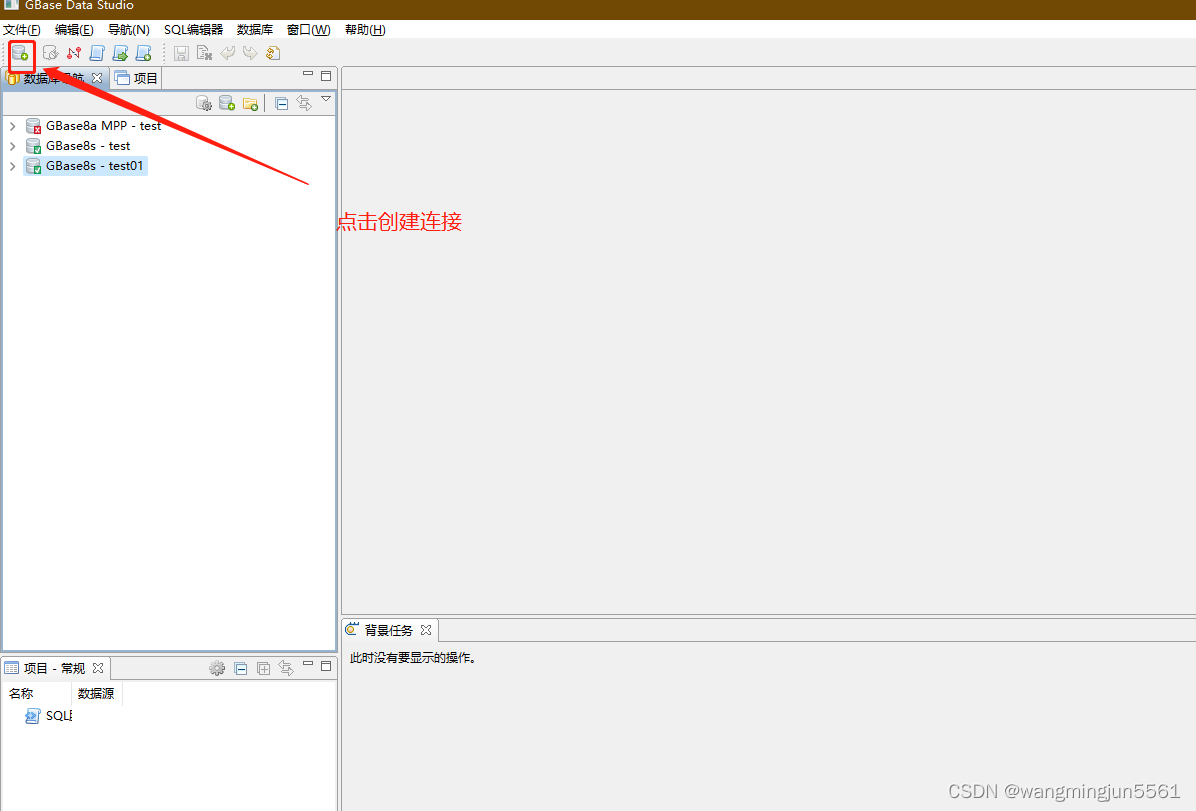This screenshot has width=1196, height=811.
Task: Click the redo arrow icon in toolbar
Action: click(250, 53)
